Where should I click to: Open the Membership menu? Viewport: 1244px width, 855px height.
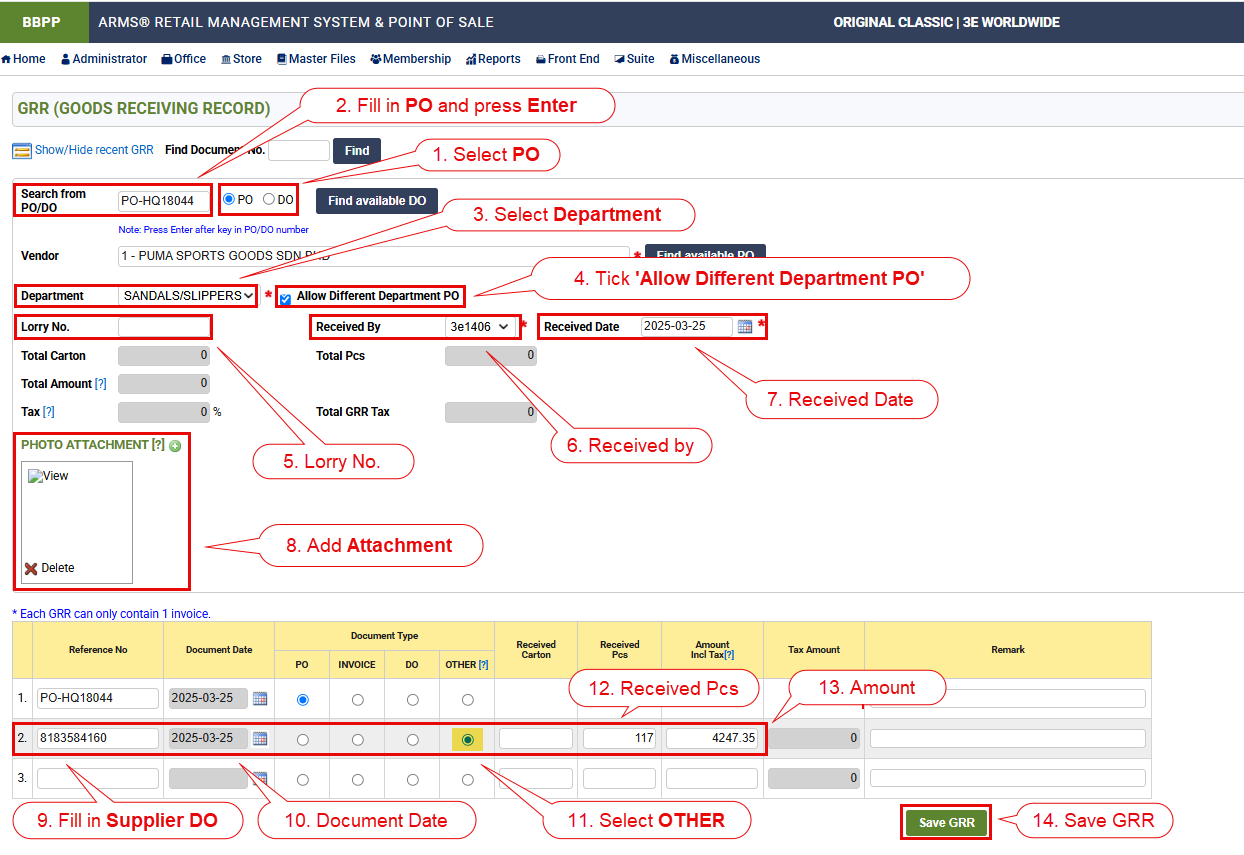(x=410, y=59)
